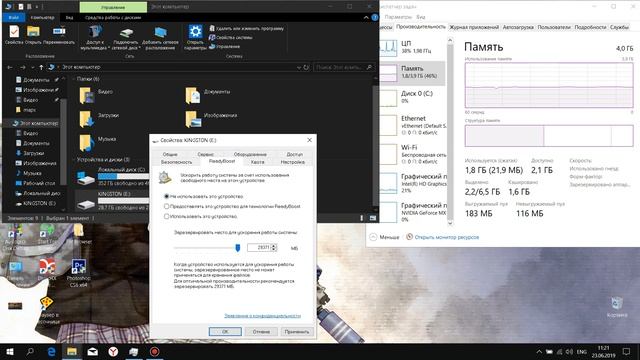Open the Параметры menu in Task Manager
This screenshot has width=640, height=360.
click(x=398, y=17)
